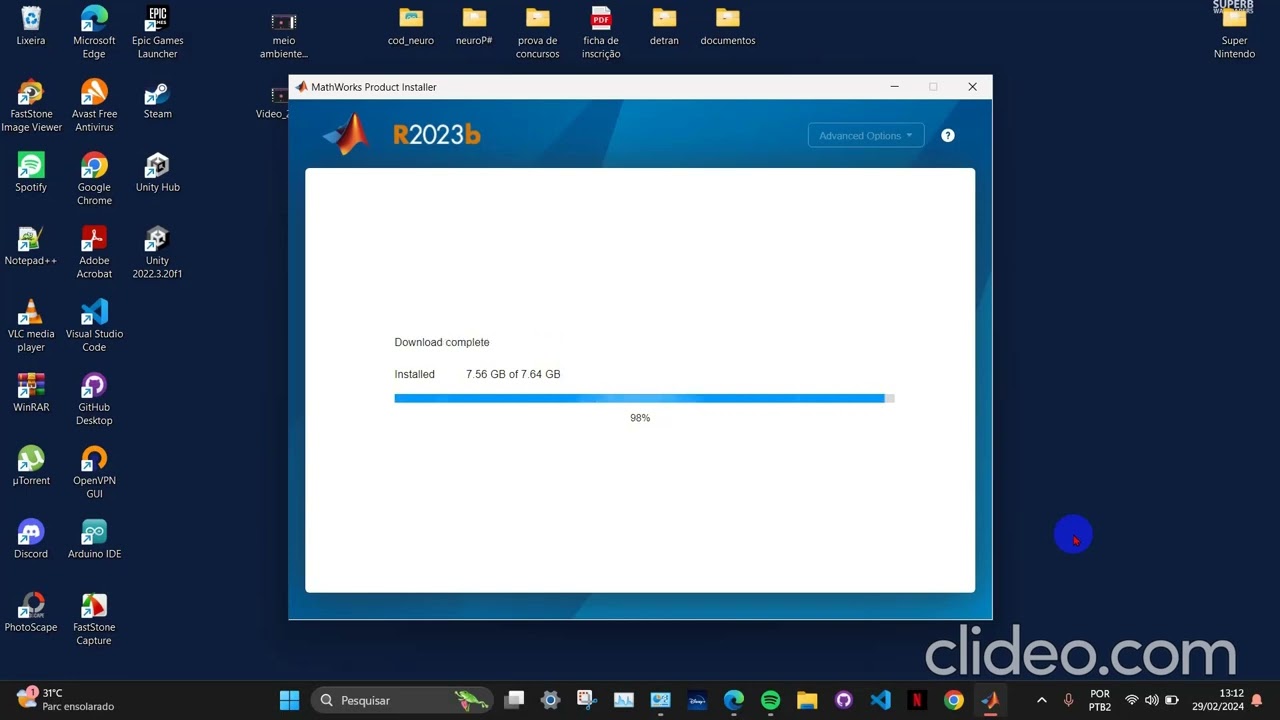Open Visual Studio Code from the taskbar
Viewport: 1280px width, 720px height.
pos(880,700)
